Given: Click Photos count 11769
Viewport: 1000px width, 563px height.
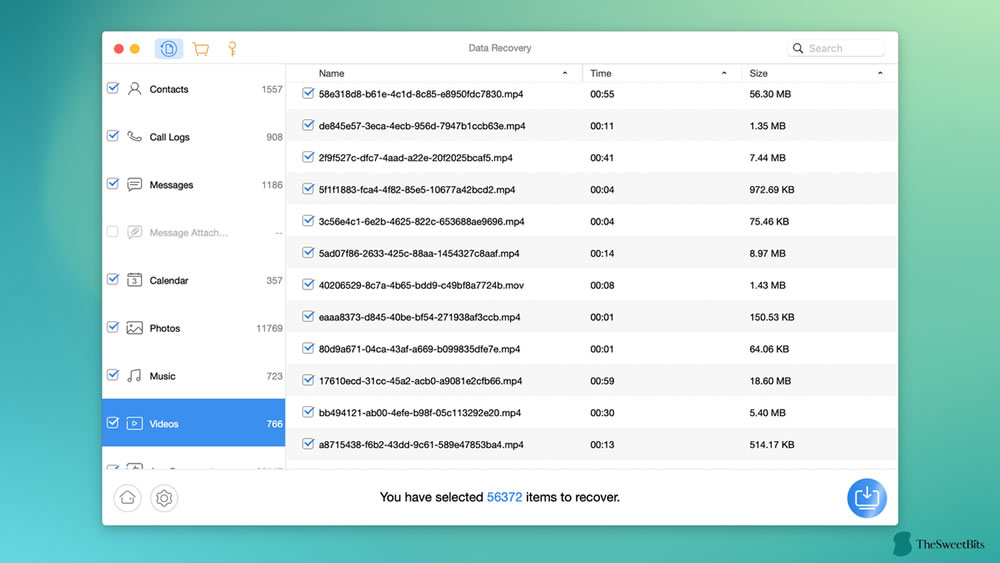Looking at the screenshot, I should click(269, 328).
